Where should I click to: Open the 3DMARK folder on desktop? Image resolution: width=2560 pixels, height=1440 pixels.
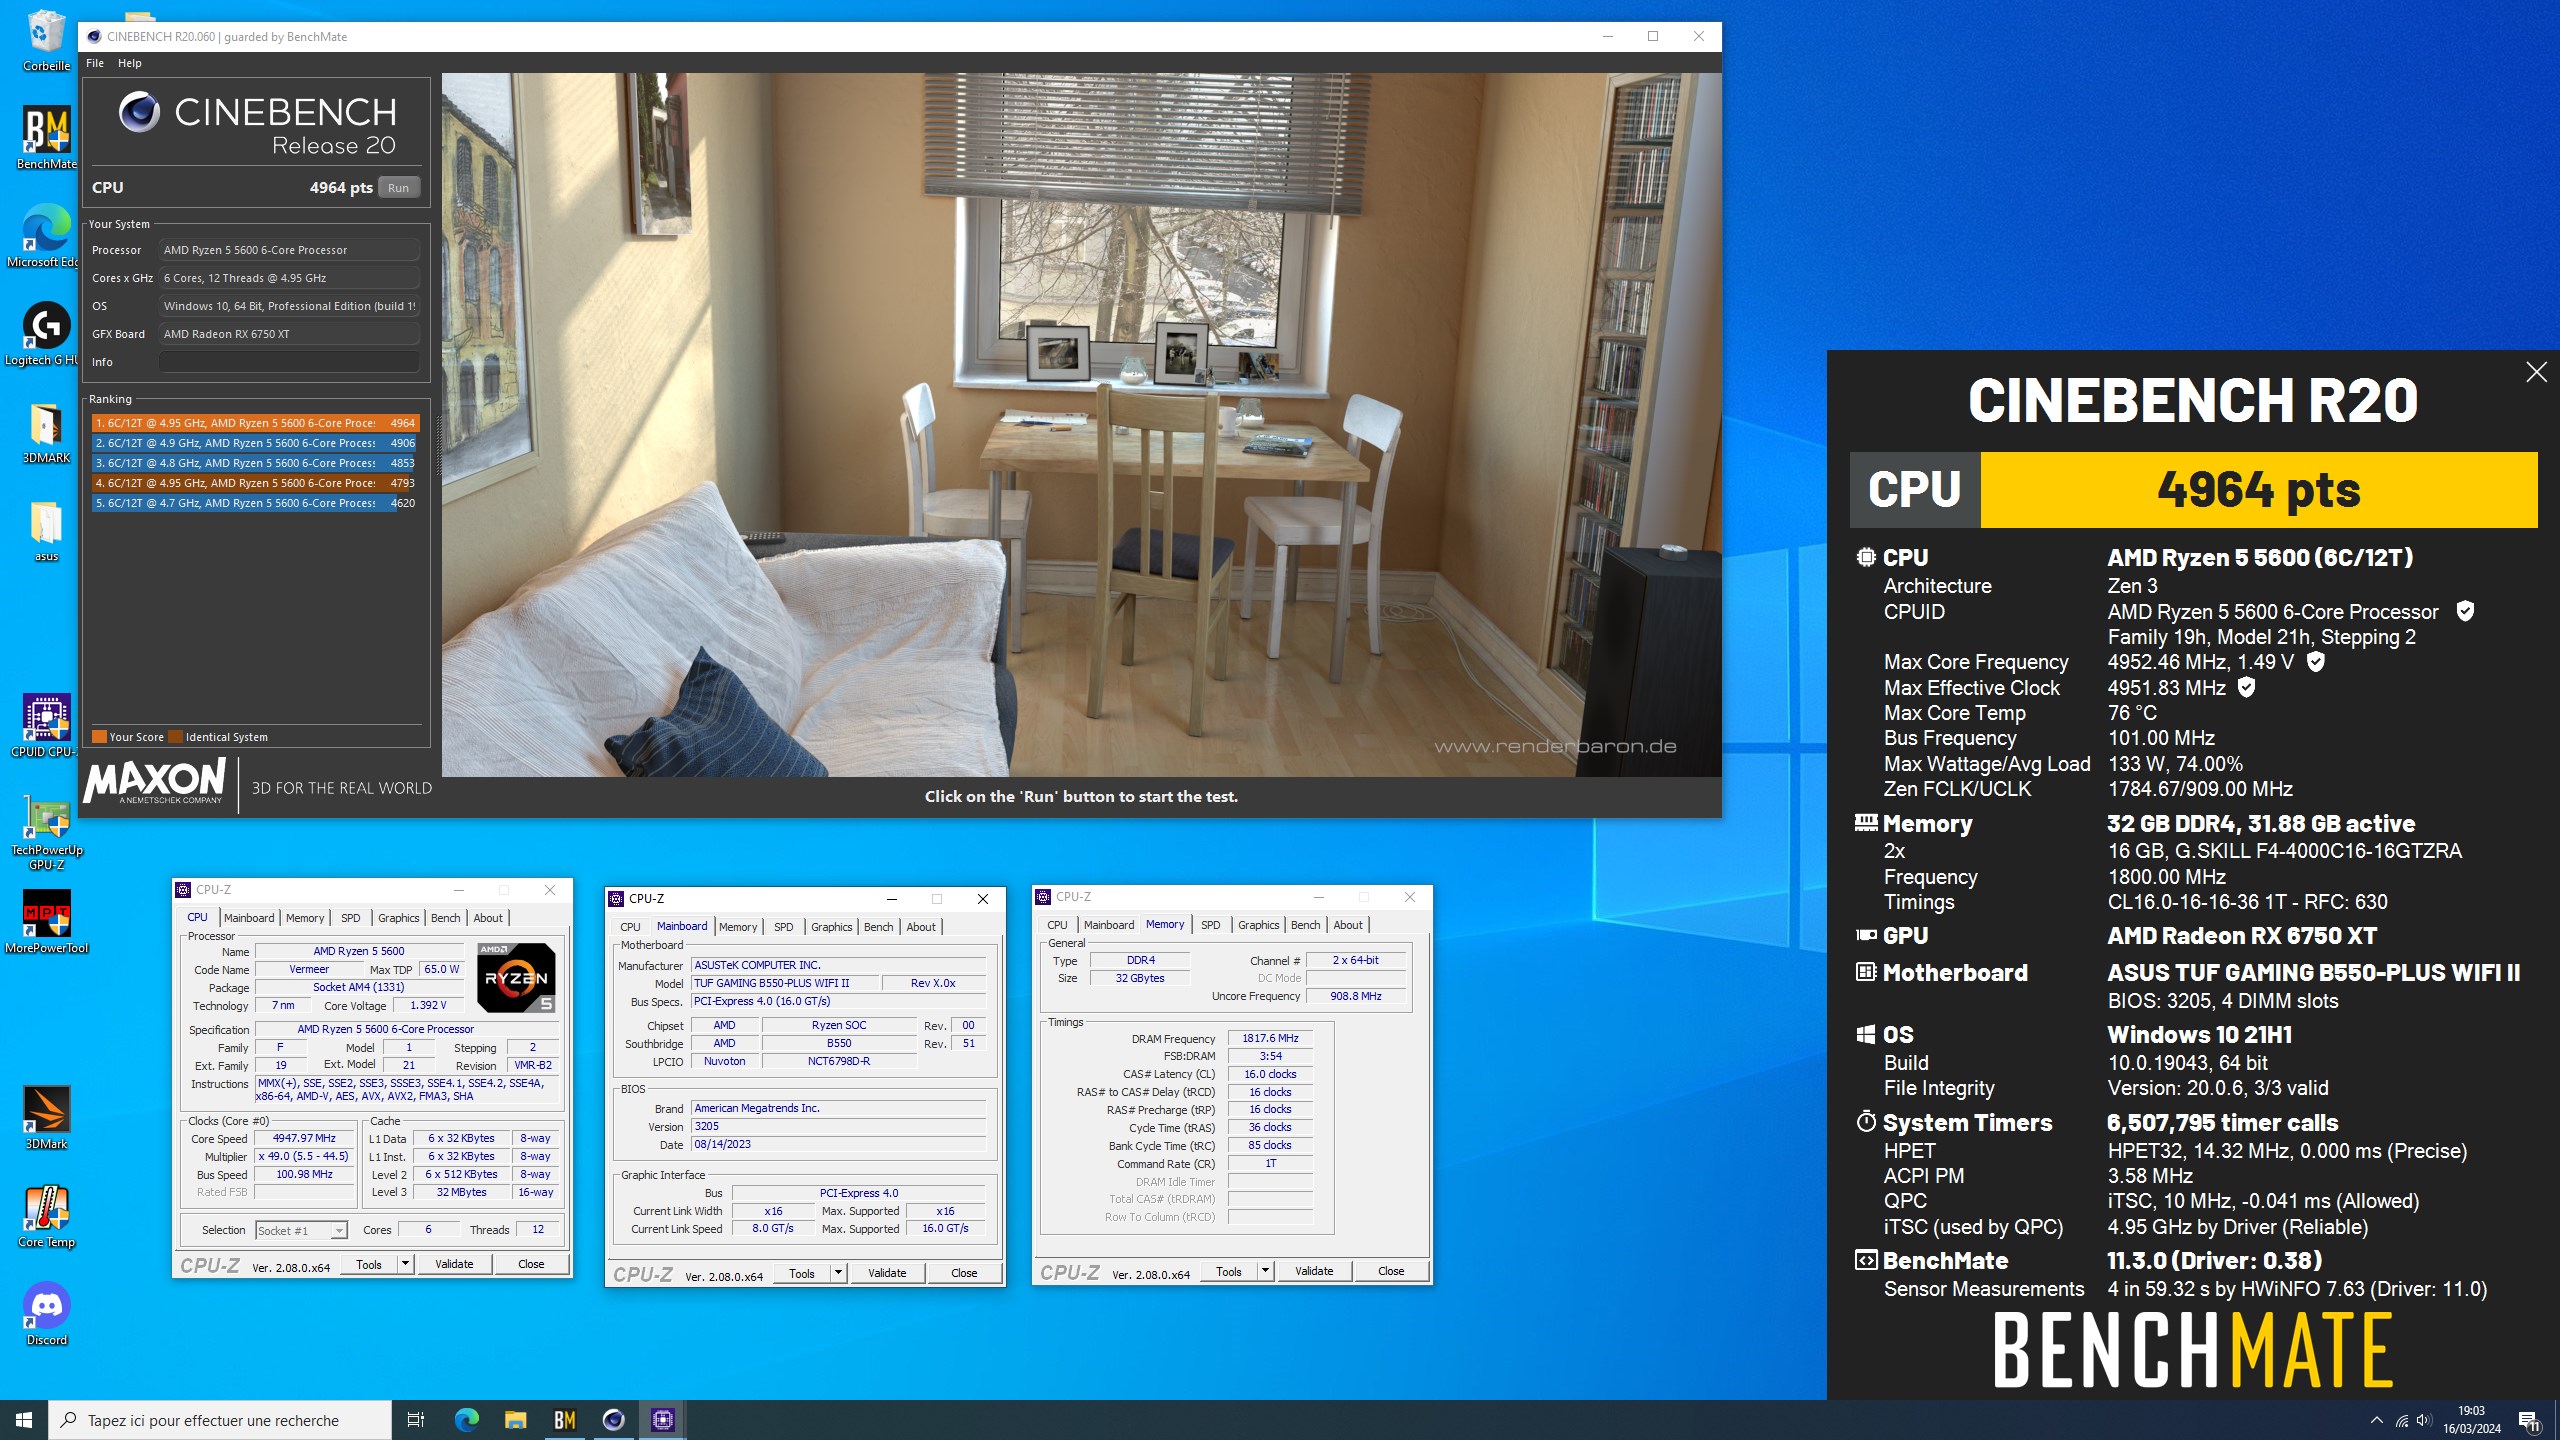[46, 432]
